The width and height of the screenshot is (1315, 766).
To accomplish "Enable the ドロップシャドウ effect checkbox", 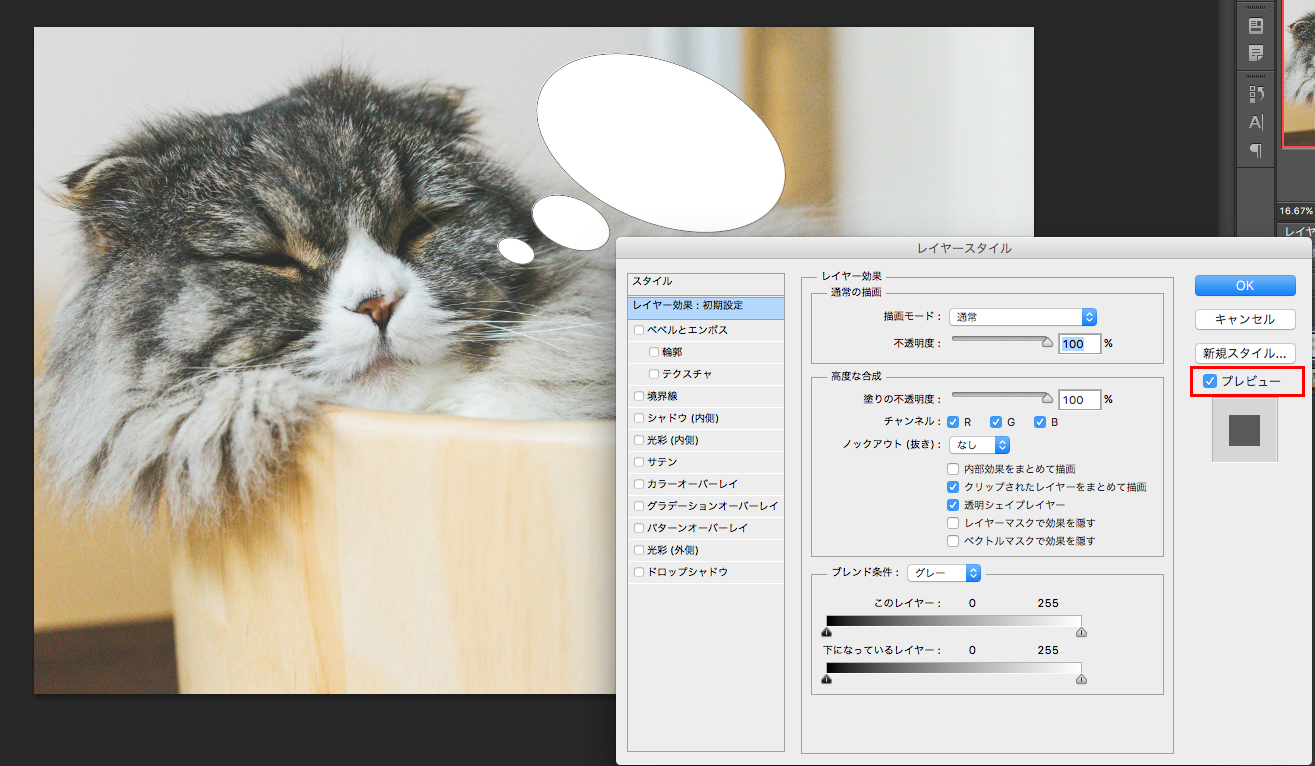I will tap(639, 572).
